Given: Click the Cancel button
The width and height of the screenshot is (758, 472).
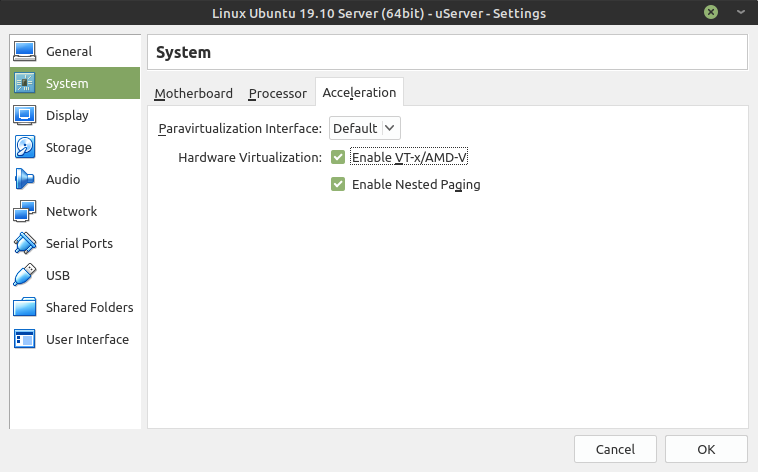Looking at the screenshot, I should [x=615, y=449].
